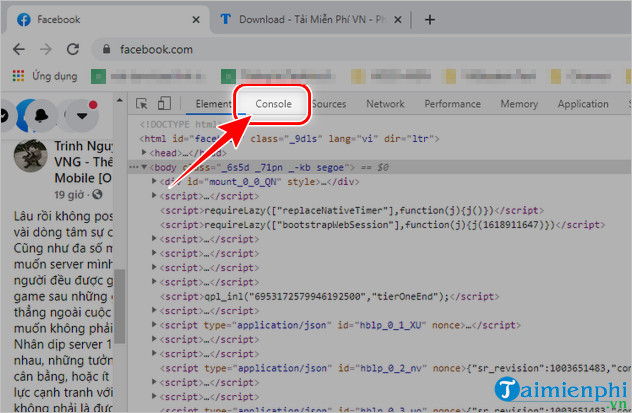The width and height of the screenshot is (632, 413).
Task: Click the browser forward arrow
Action: click(x=46, y=48)
